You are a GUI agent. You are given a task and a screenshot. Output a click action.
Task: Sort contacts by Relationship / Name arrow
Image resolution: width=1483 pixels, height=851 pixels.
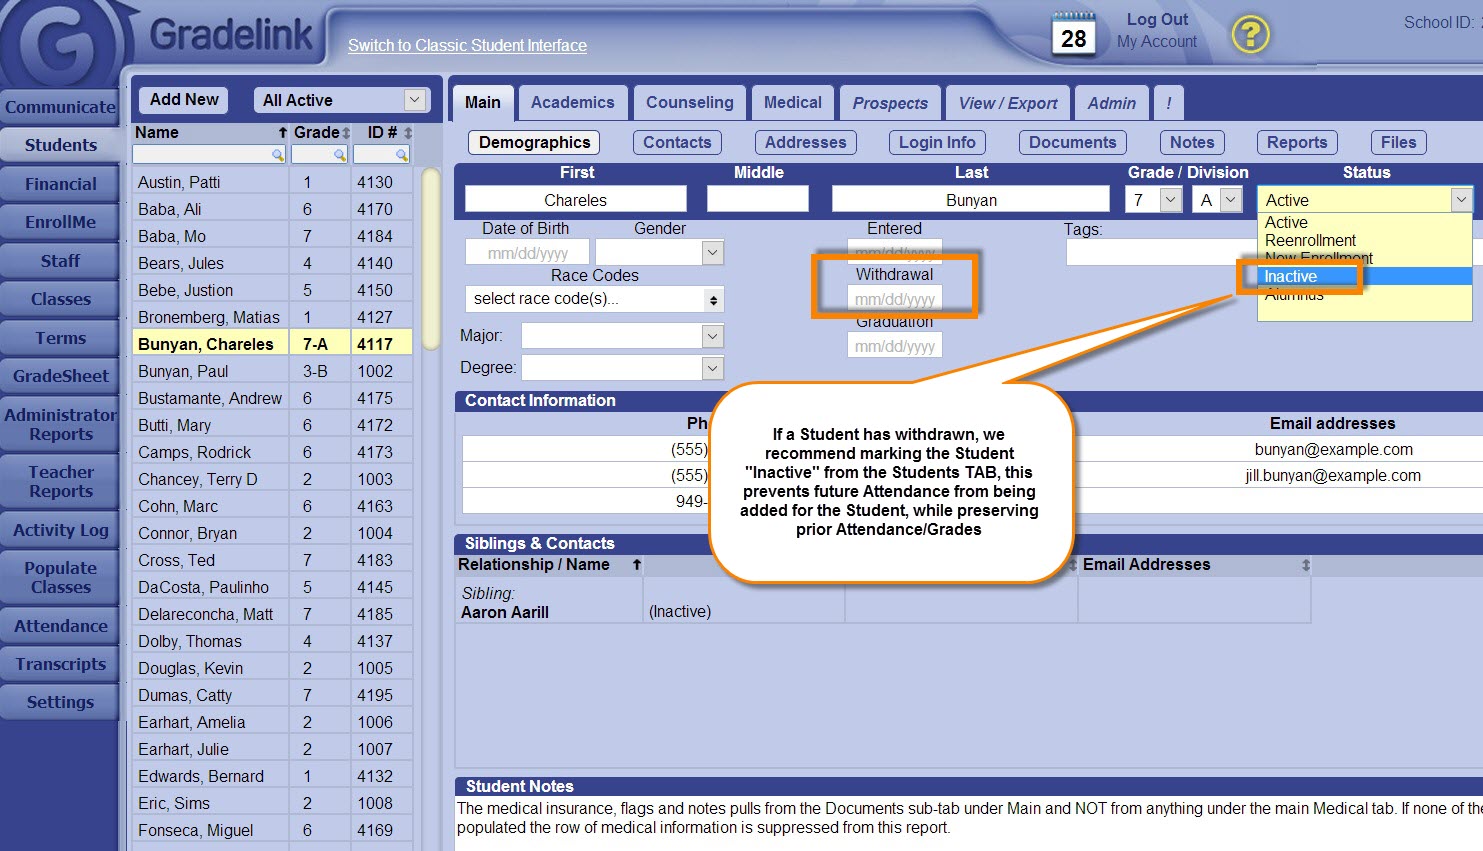pos(636,565)
